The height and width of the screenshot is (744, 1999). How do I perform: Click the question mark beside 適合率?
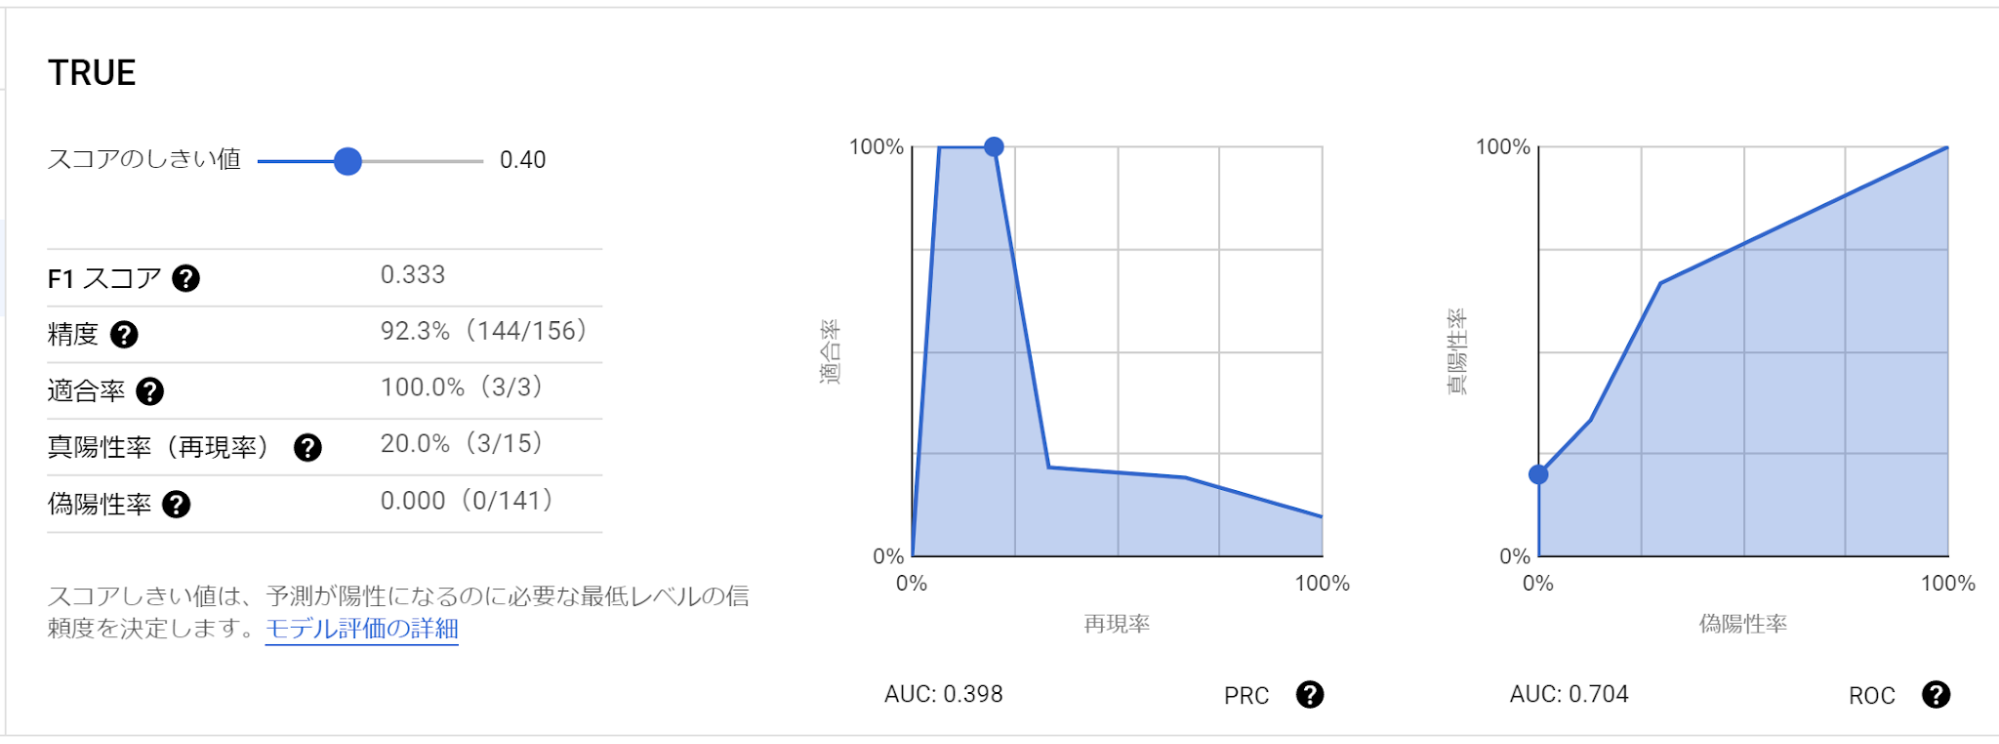(150, 391)
